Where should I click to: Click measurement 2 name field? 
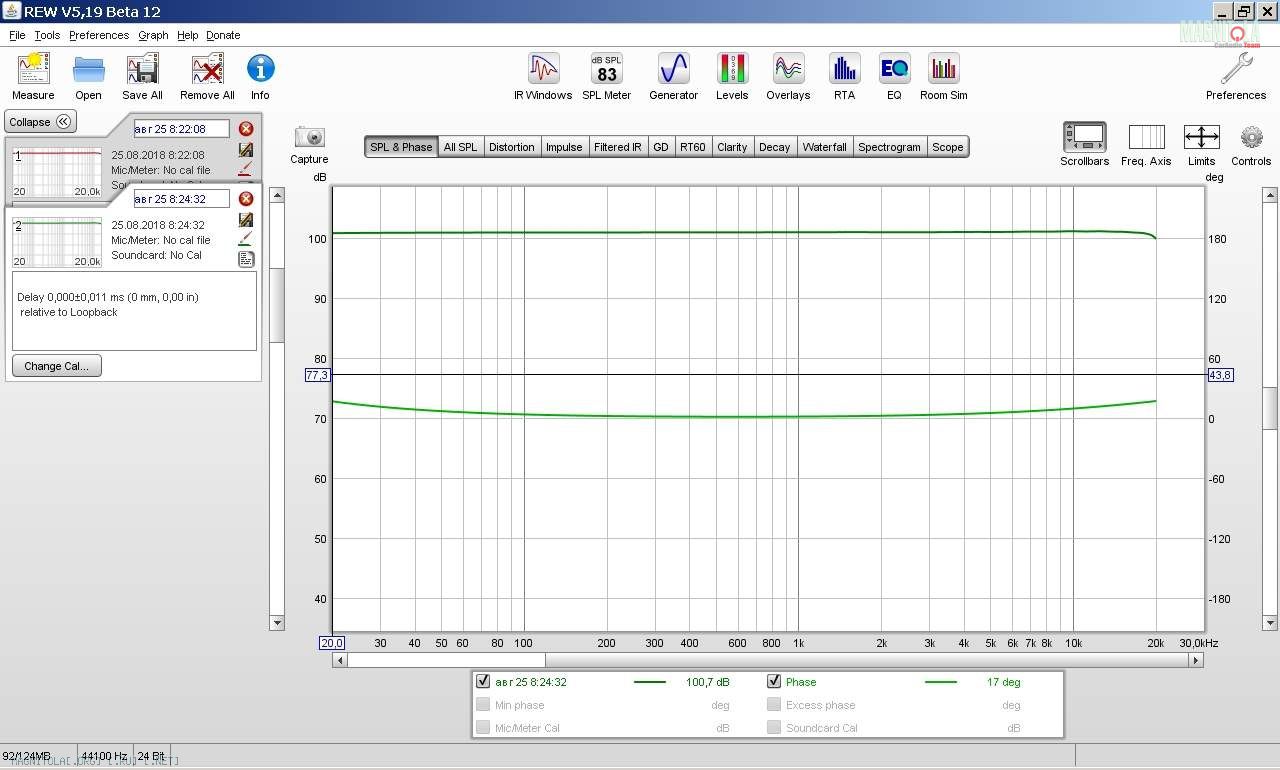click(182, 199)
